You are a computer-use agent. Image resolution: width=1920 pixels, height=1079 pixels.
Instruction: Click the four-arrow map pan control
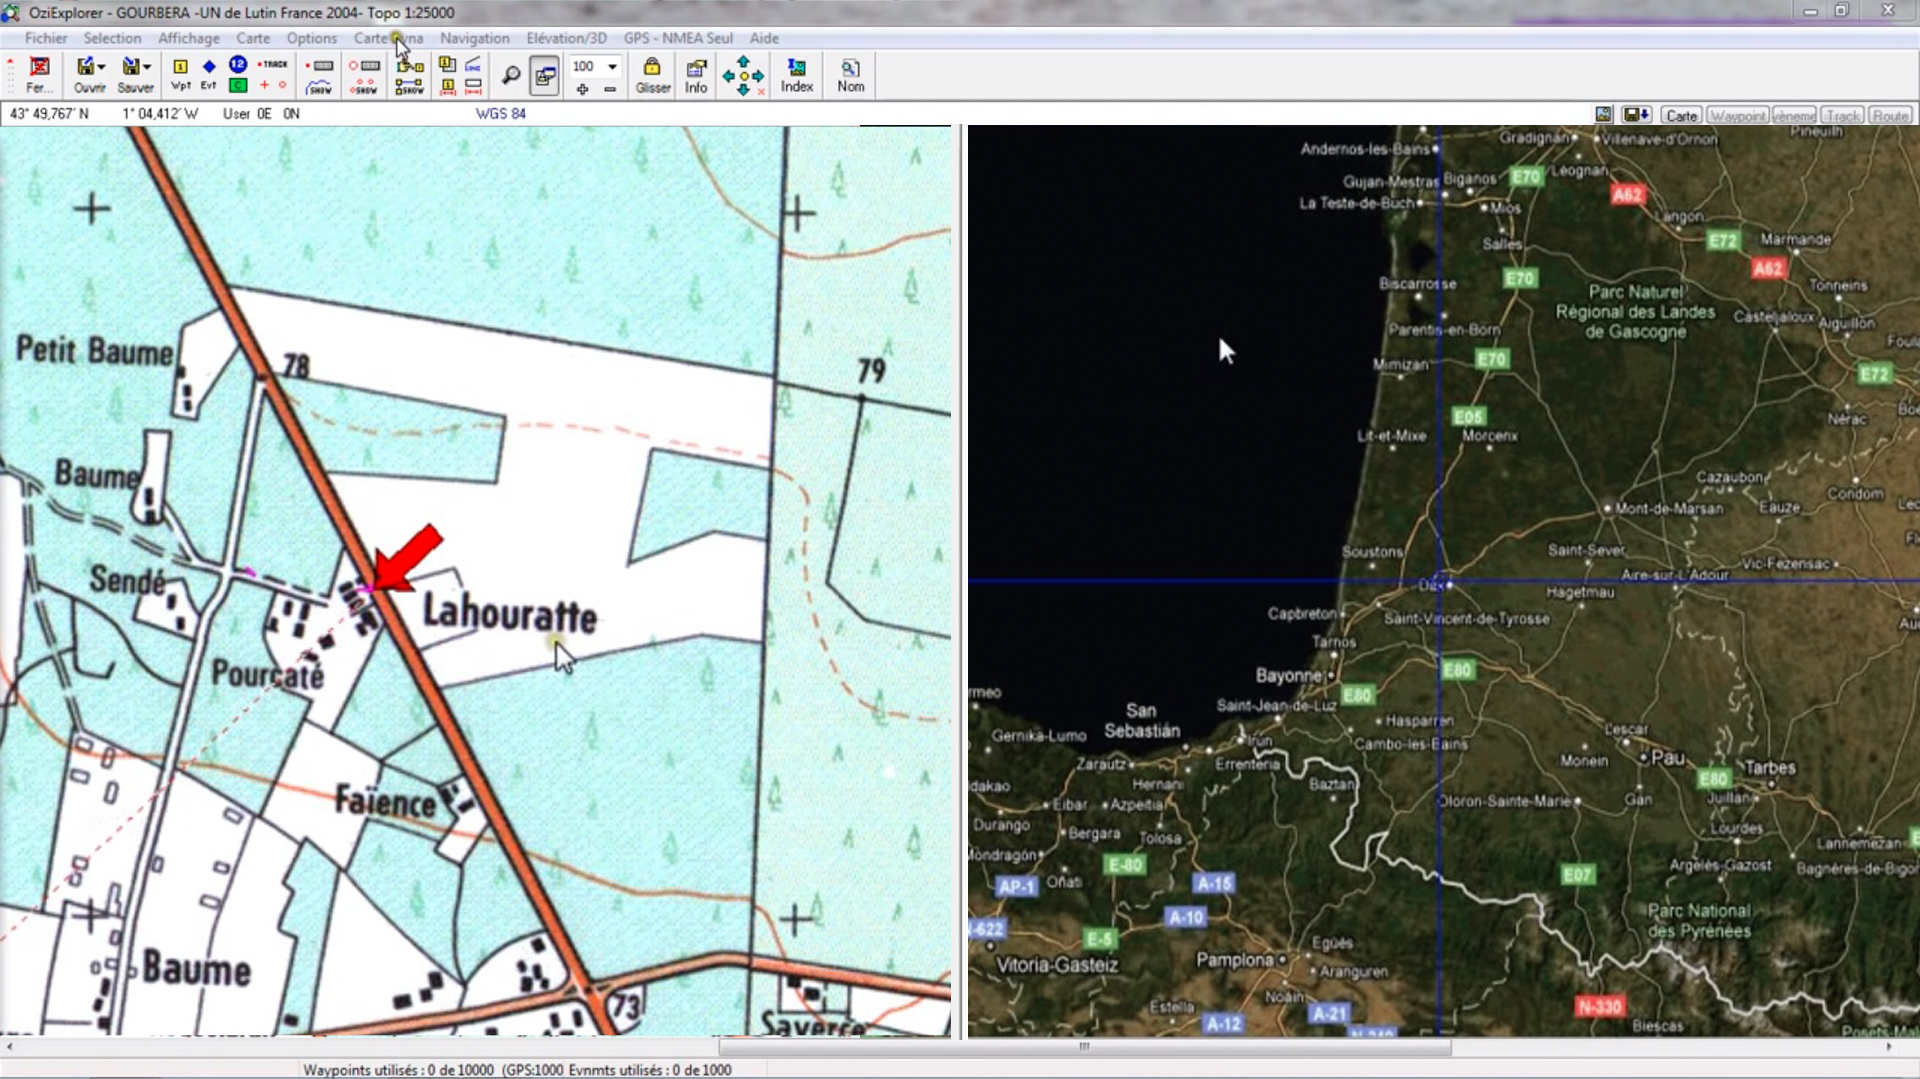click(743, 76)
